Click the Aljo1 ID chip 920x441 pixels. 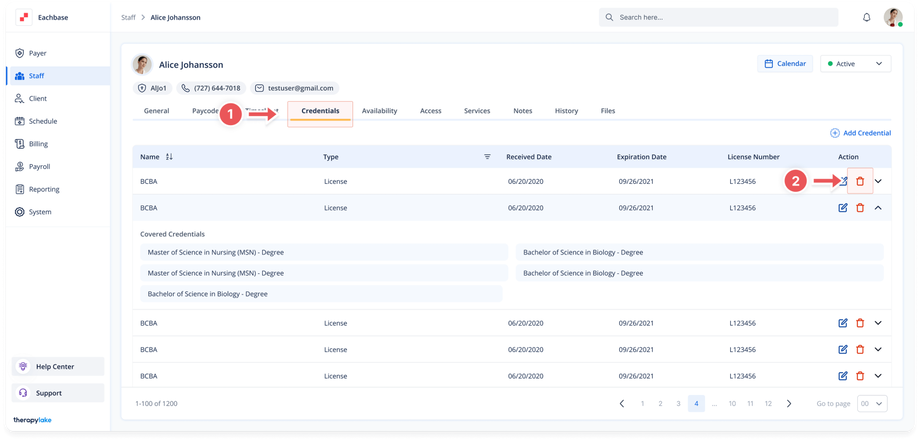(153, 88)
